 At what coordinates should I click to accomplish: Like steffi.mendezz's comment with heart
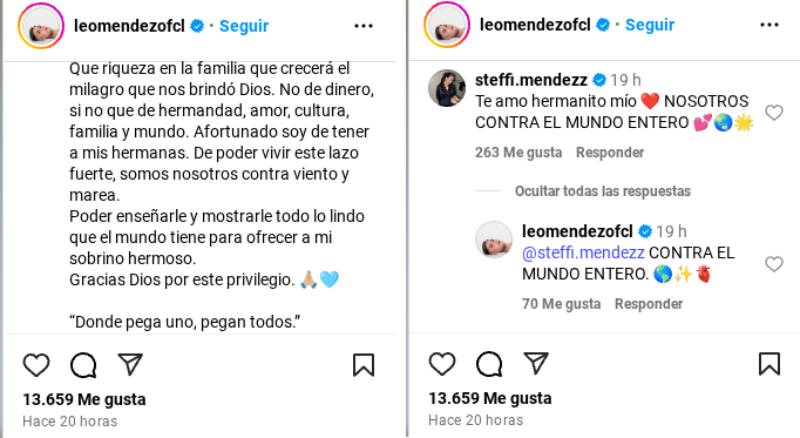point(773,113)
